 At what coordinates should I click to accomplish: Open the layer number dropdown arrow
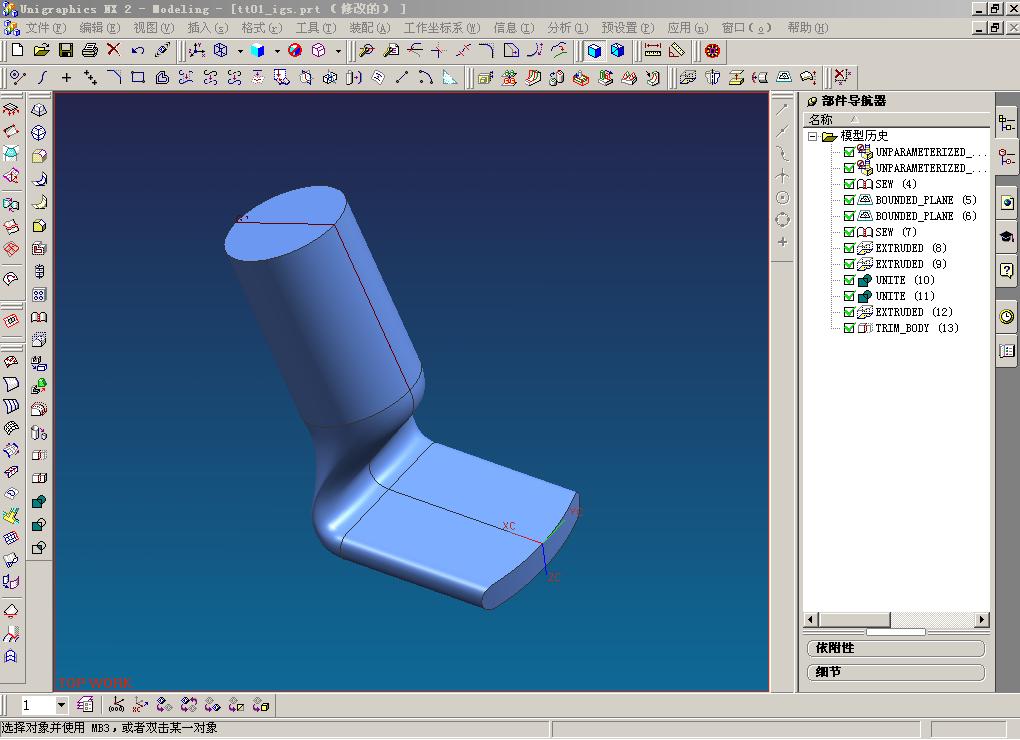[61, 705]
